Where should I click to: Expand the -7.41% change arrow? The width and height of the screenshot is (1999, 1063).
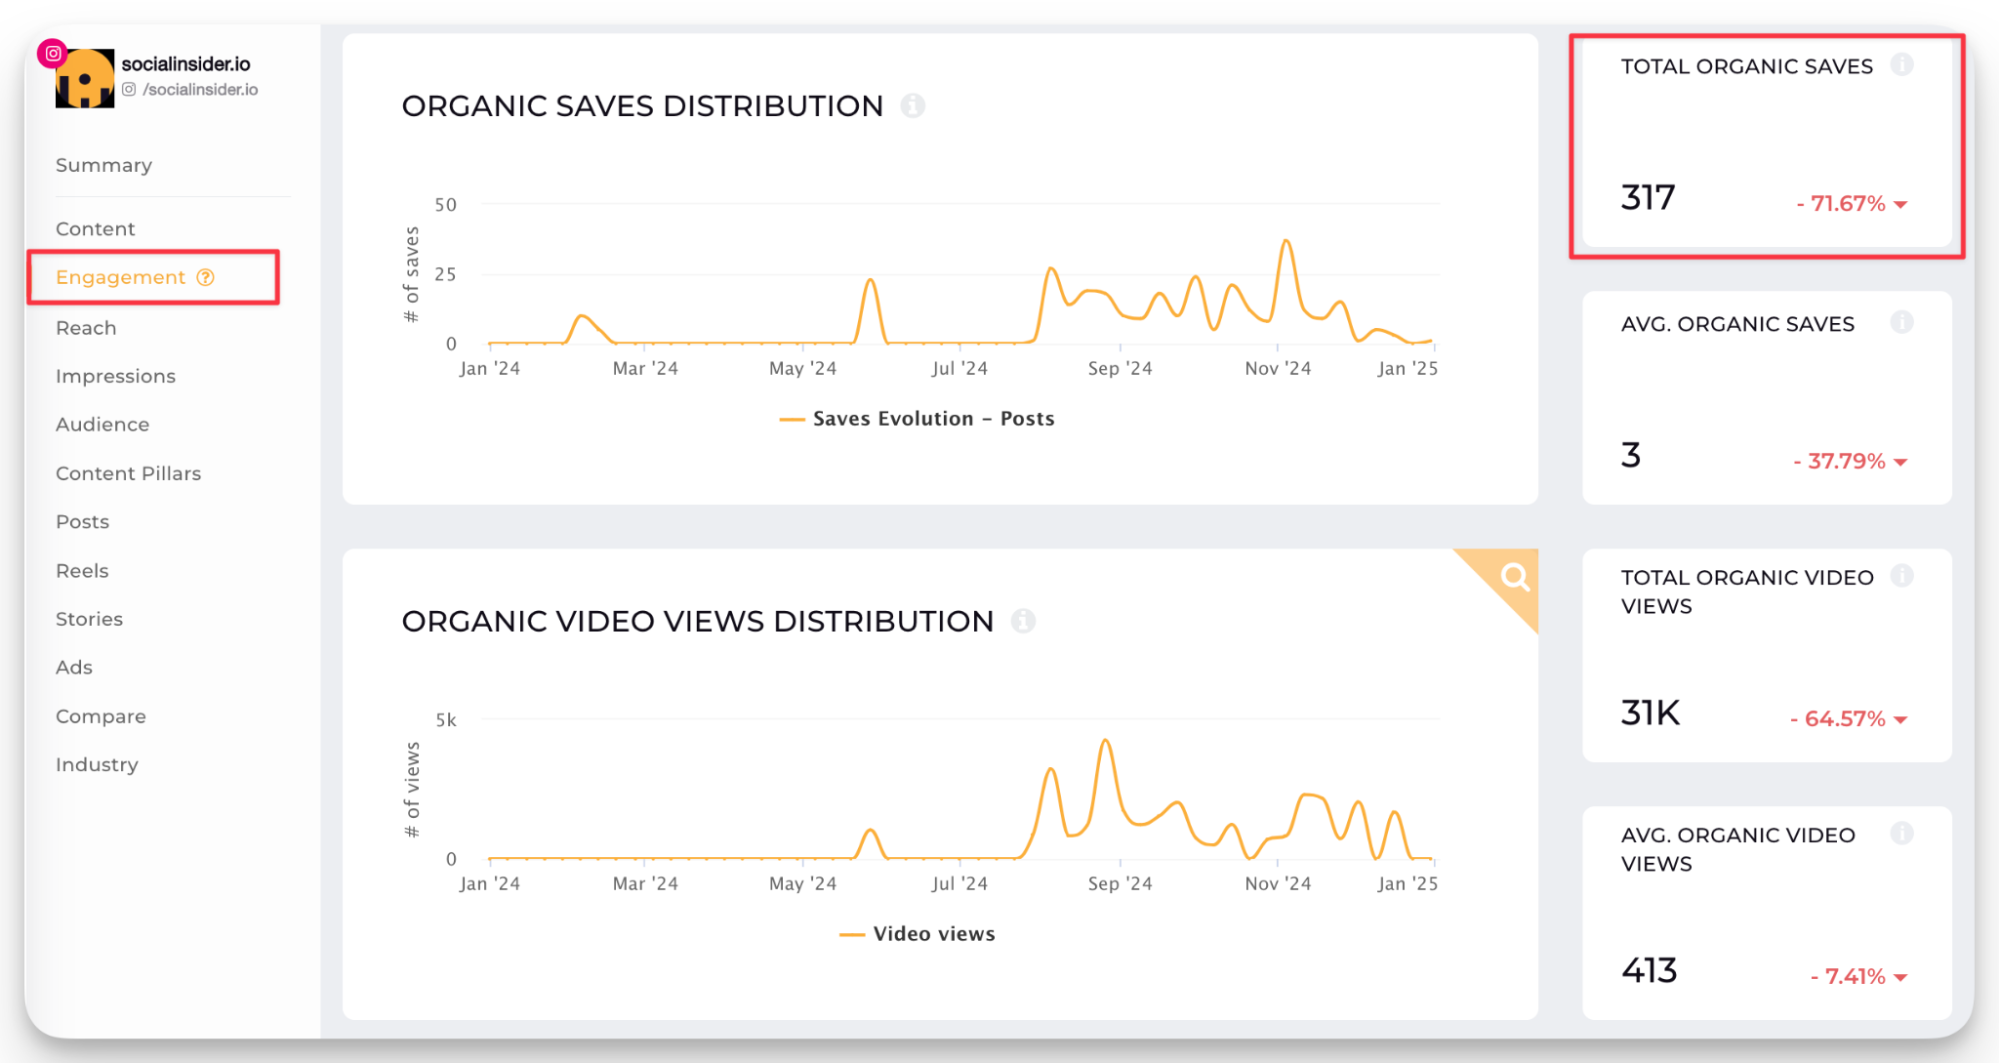(x=1900, y=977)
